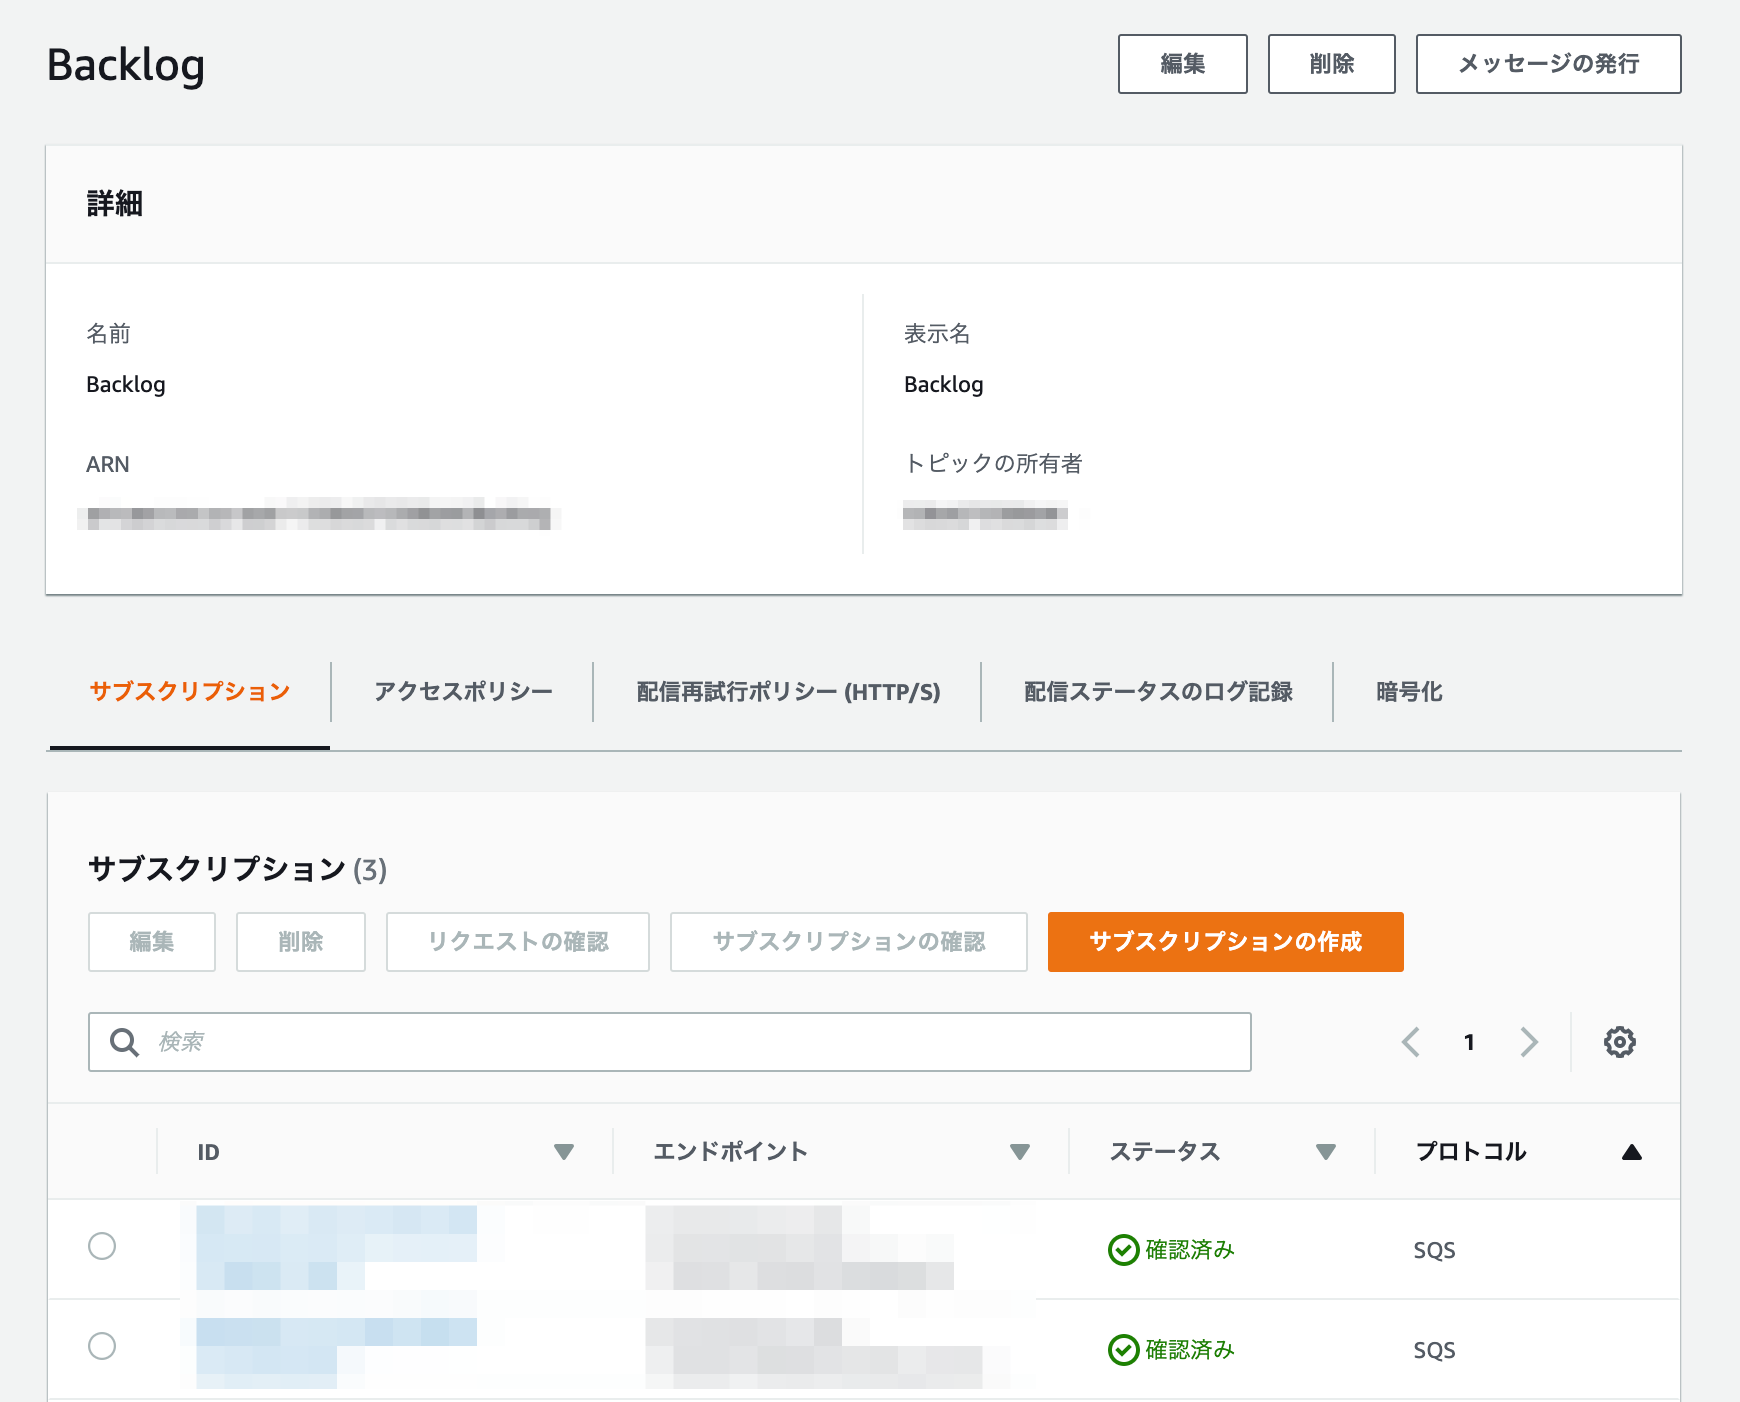Click the page number 1

pos(1469,1042)
